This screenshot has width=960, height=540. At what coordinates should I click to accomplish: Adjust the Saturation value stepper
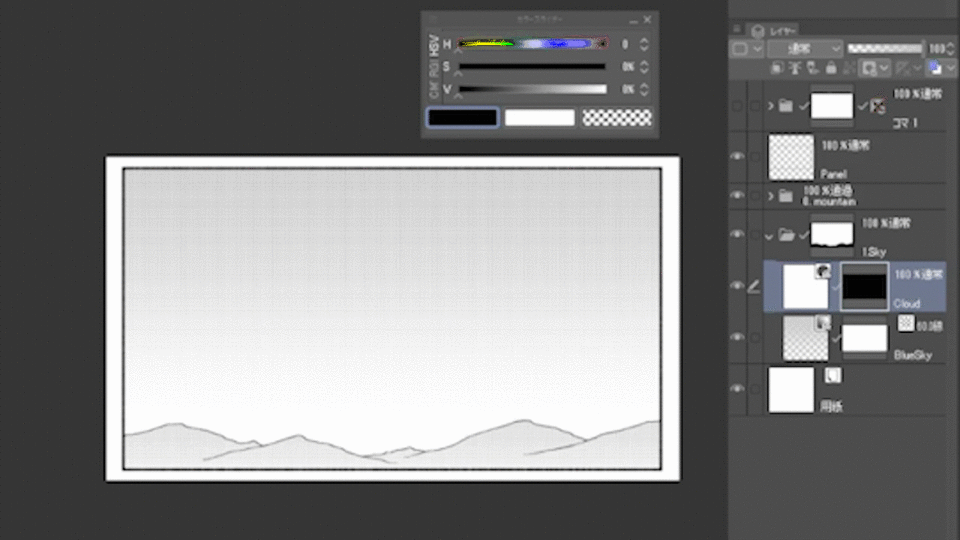644,66
